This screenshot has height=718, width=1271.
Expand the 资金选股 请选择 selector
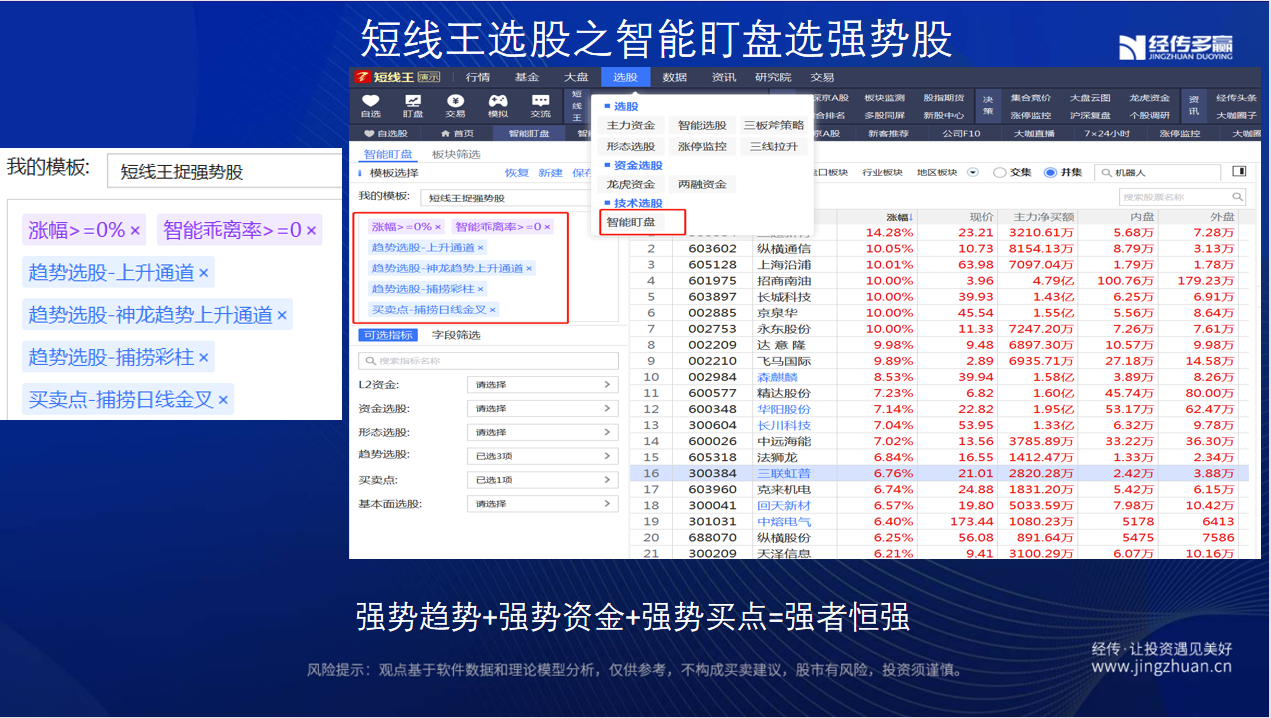(x=542, y=408)
